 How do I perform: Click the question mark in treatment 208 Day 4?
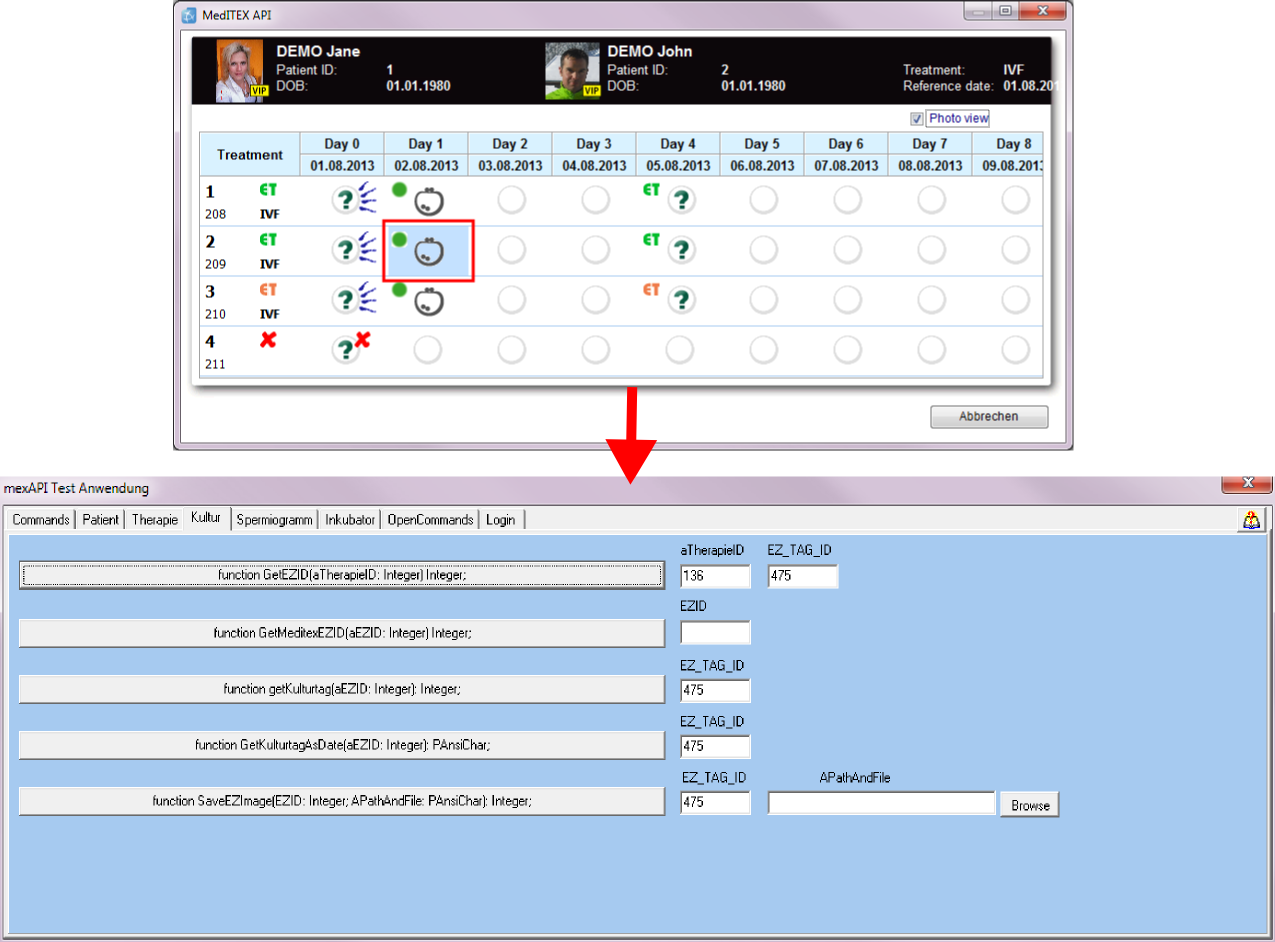tap(682, 201)
